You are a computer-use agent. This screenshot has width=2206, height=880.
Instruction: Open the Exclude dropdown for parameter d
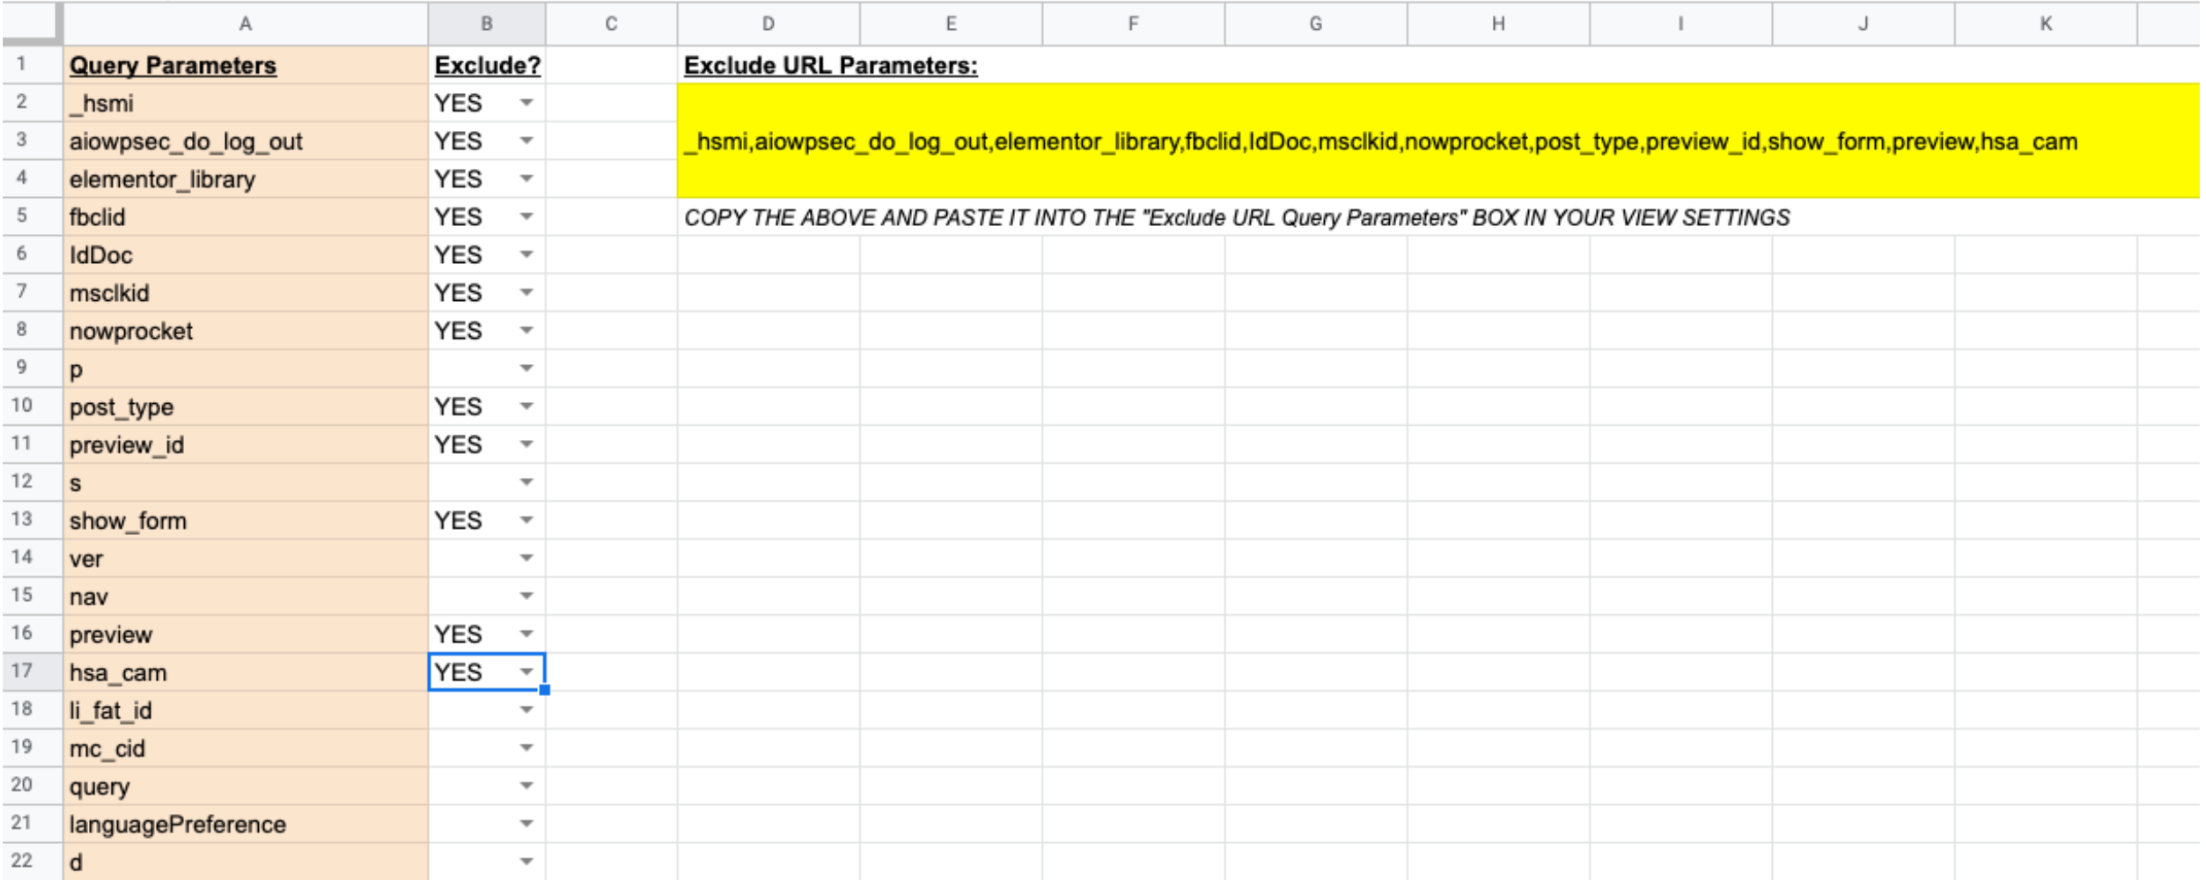[526, 862]
